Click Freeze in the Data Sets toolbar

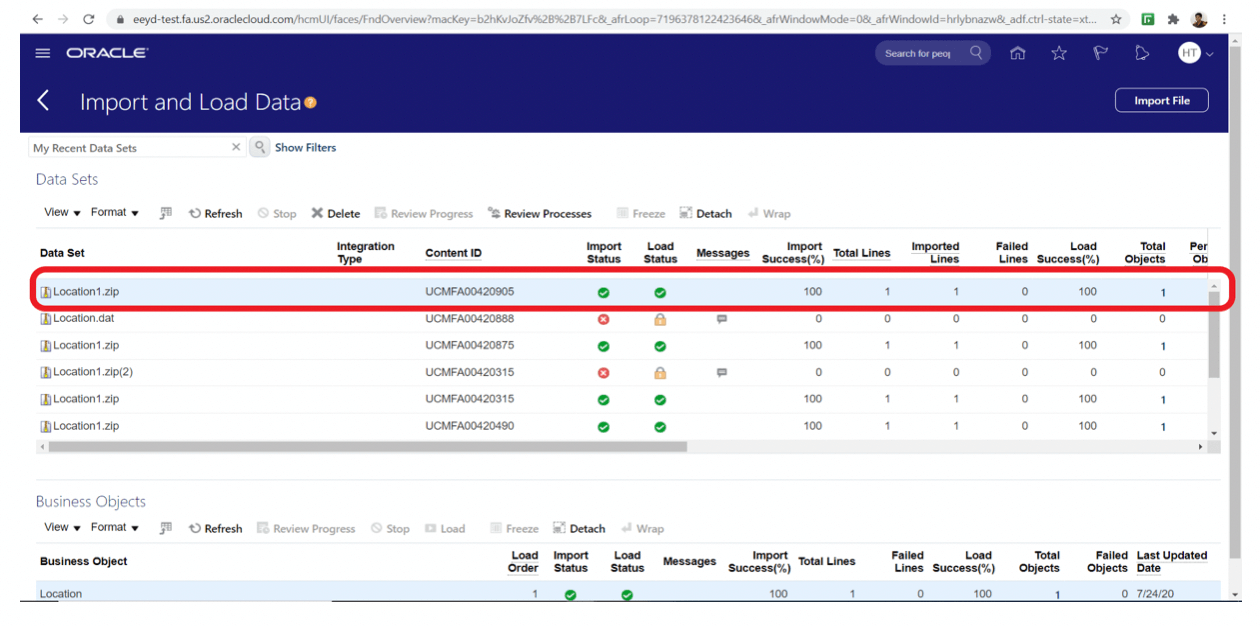(641, 213)
